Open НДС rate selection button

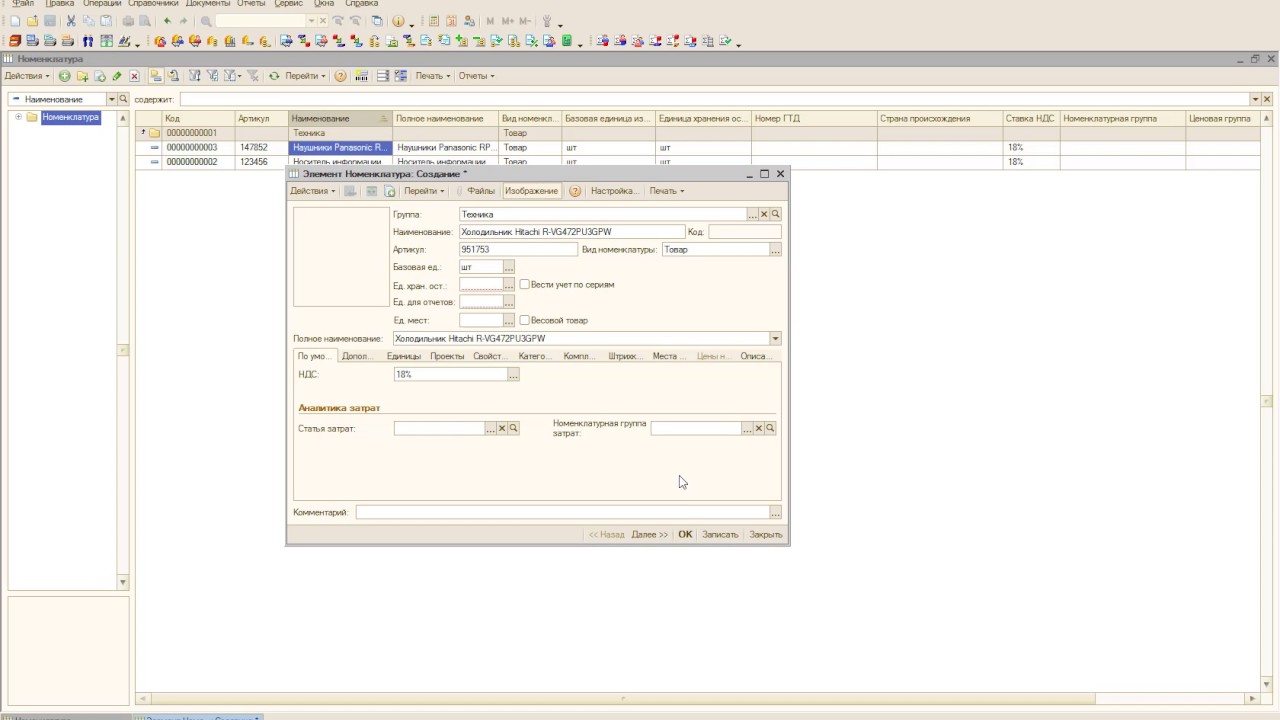click(513, 374)
